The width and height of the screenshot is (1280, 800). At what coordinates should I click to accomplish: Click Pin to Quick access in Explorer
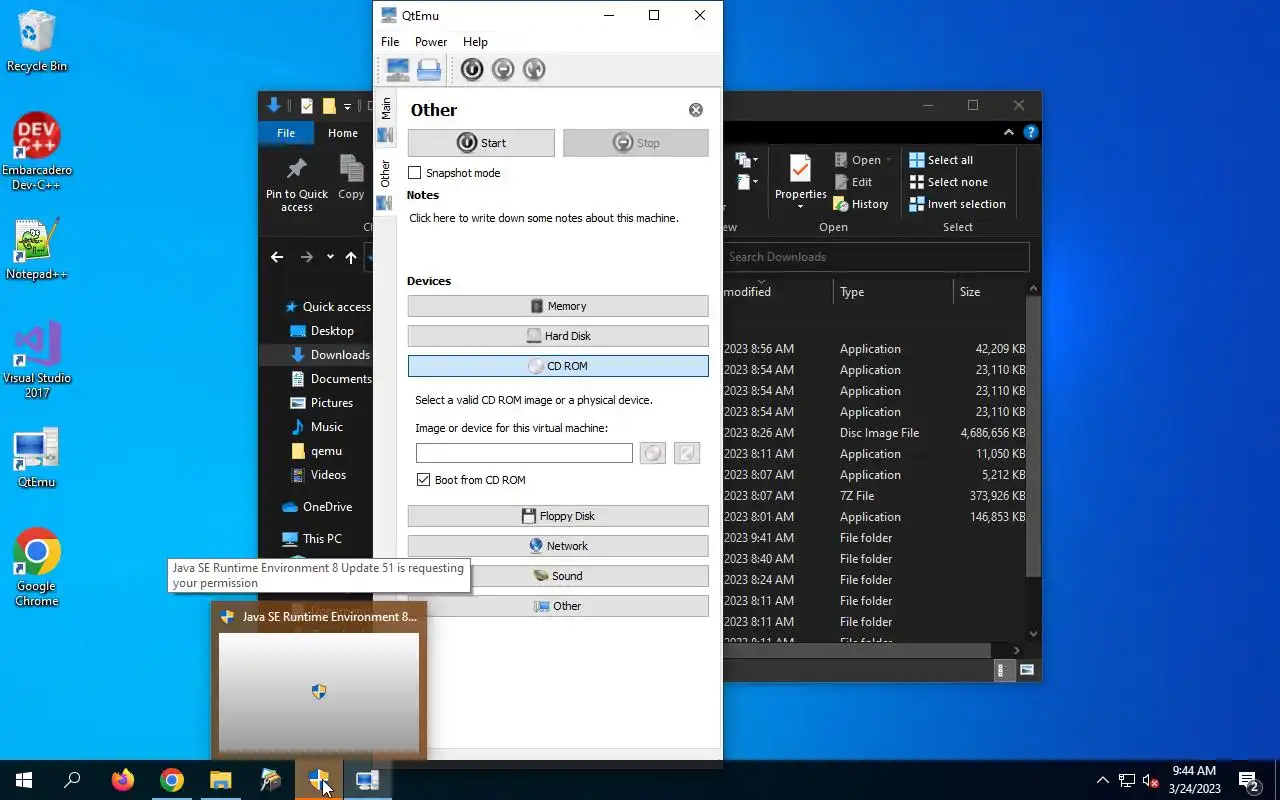pyautogui.click(x=297, y=185)
